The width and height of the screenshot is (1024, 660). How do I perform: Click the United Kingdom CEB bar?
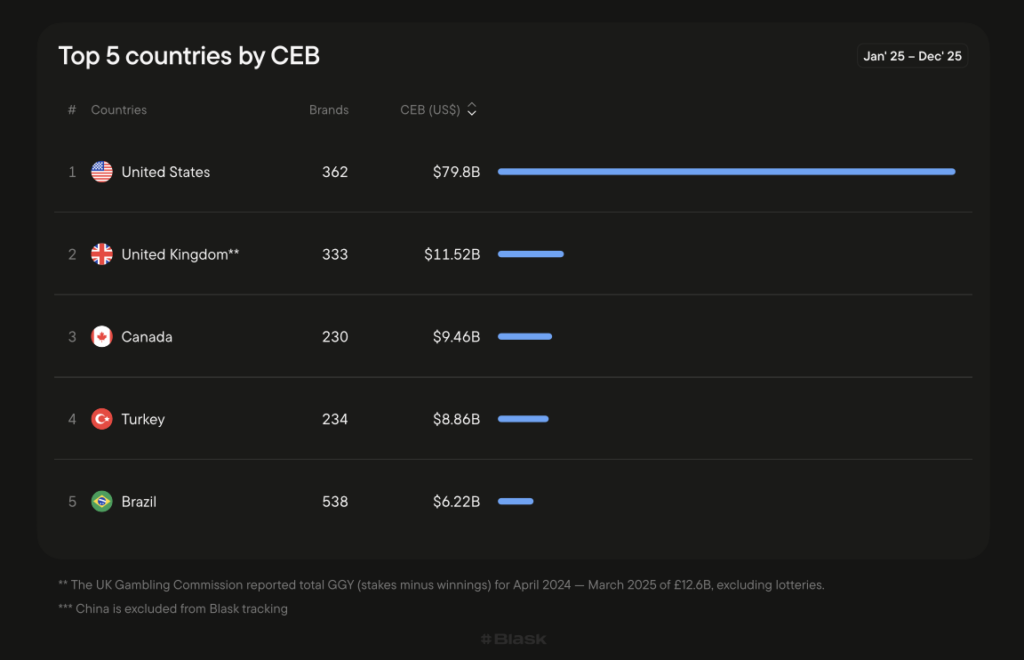tap(531, 254)
